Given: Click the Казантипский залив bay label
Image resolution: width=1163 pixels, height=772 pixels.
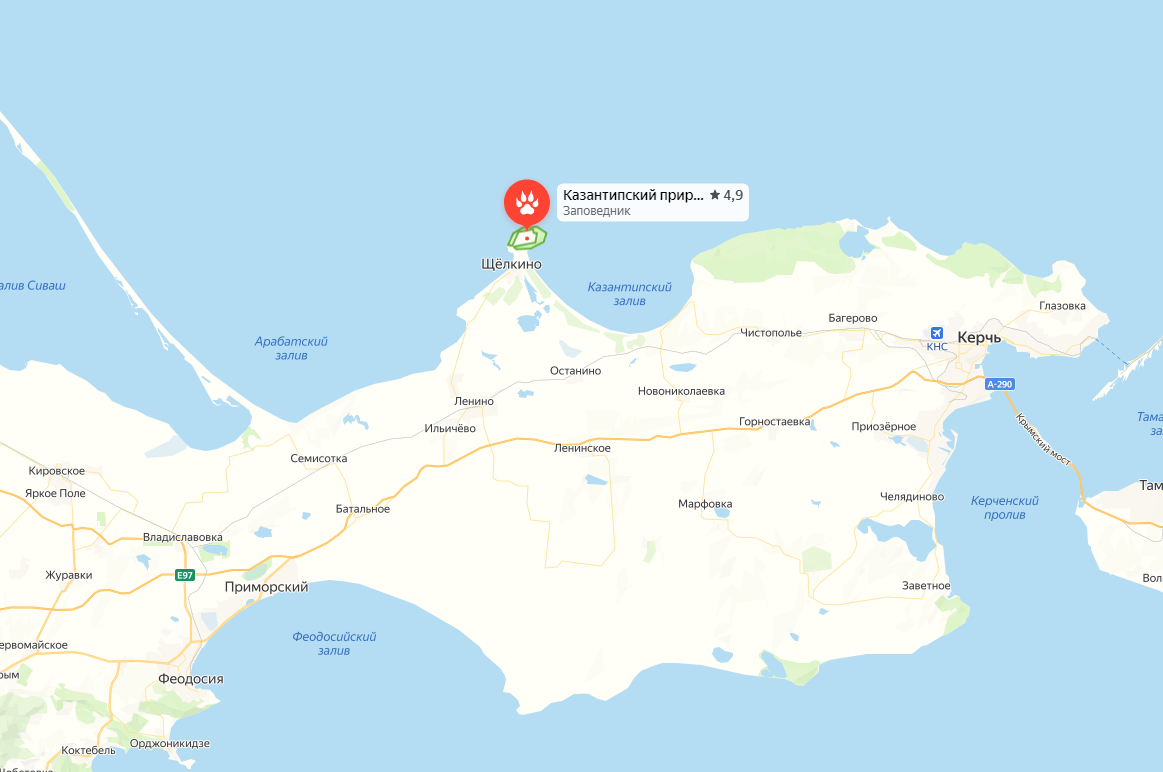Looking at the screenshot, I should pyautogui.click(x=630, y=294).
